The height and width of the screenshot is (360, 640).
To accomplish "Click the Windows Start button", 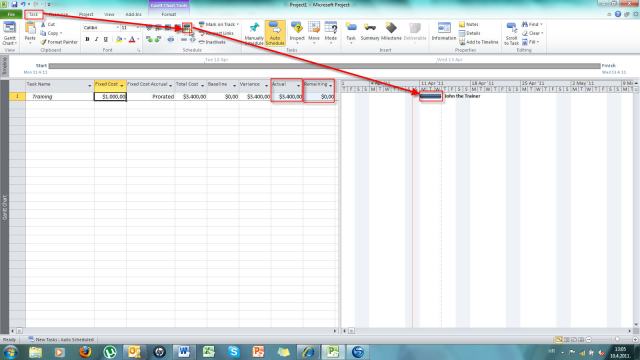I will pos(10,352).
